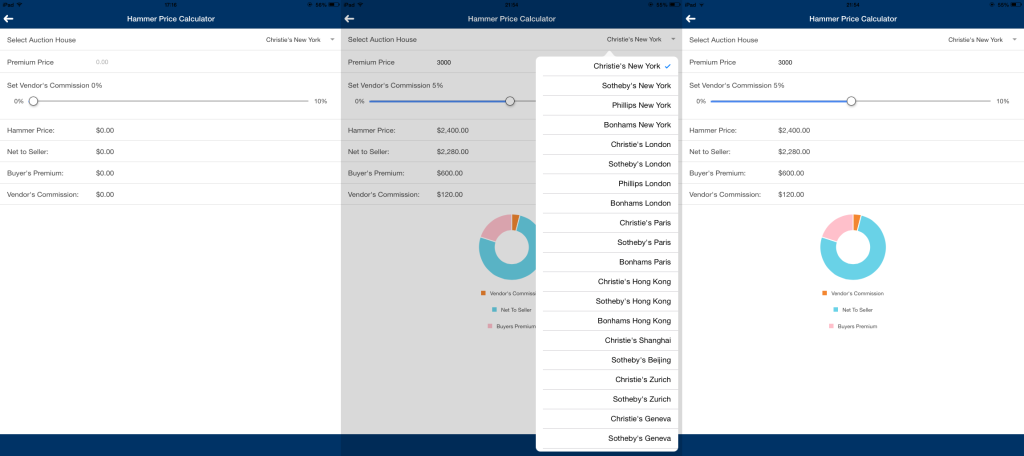Open auction house dropdown on screen with unobstructed chart

tap(979, 40)
